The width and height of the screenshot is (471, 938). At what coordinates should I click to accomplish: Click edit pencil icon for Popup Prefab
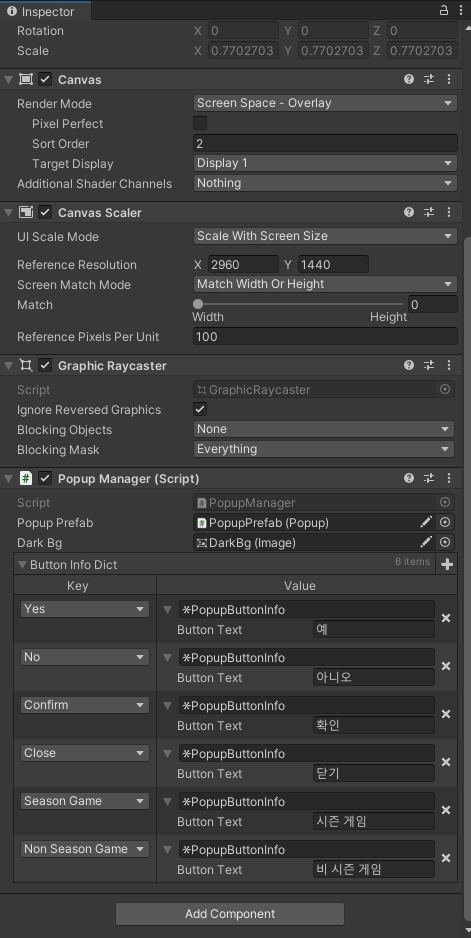(x=426, y=522)
